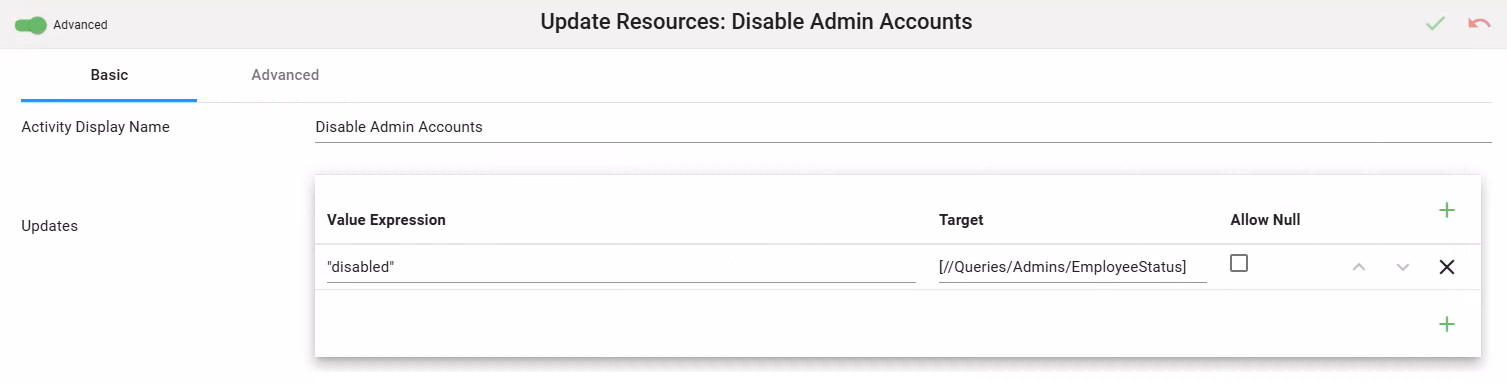
Task: Switch to the Advanced tab
Action: pos(285,75)
